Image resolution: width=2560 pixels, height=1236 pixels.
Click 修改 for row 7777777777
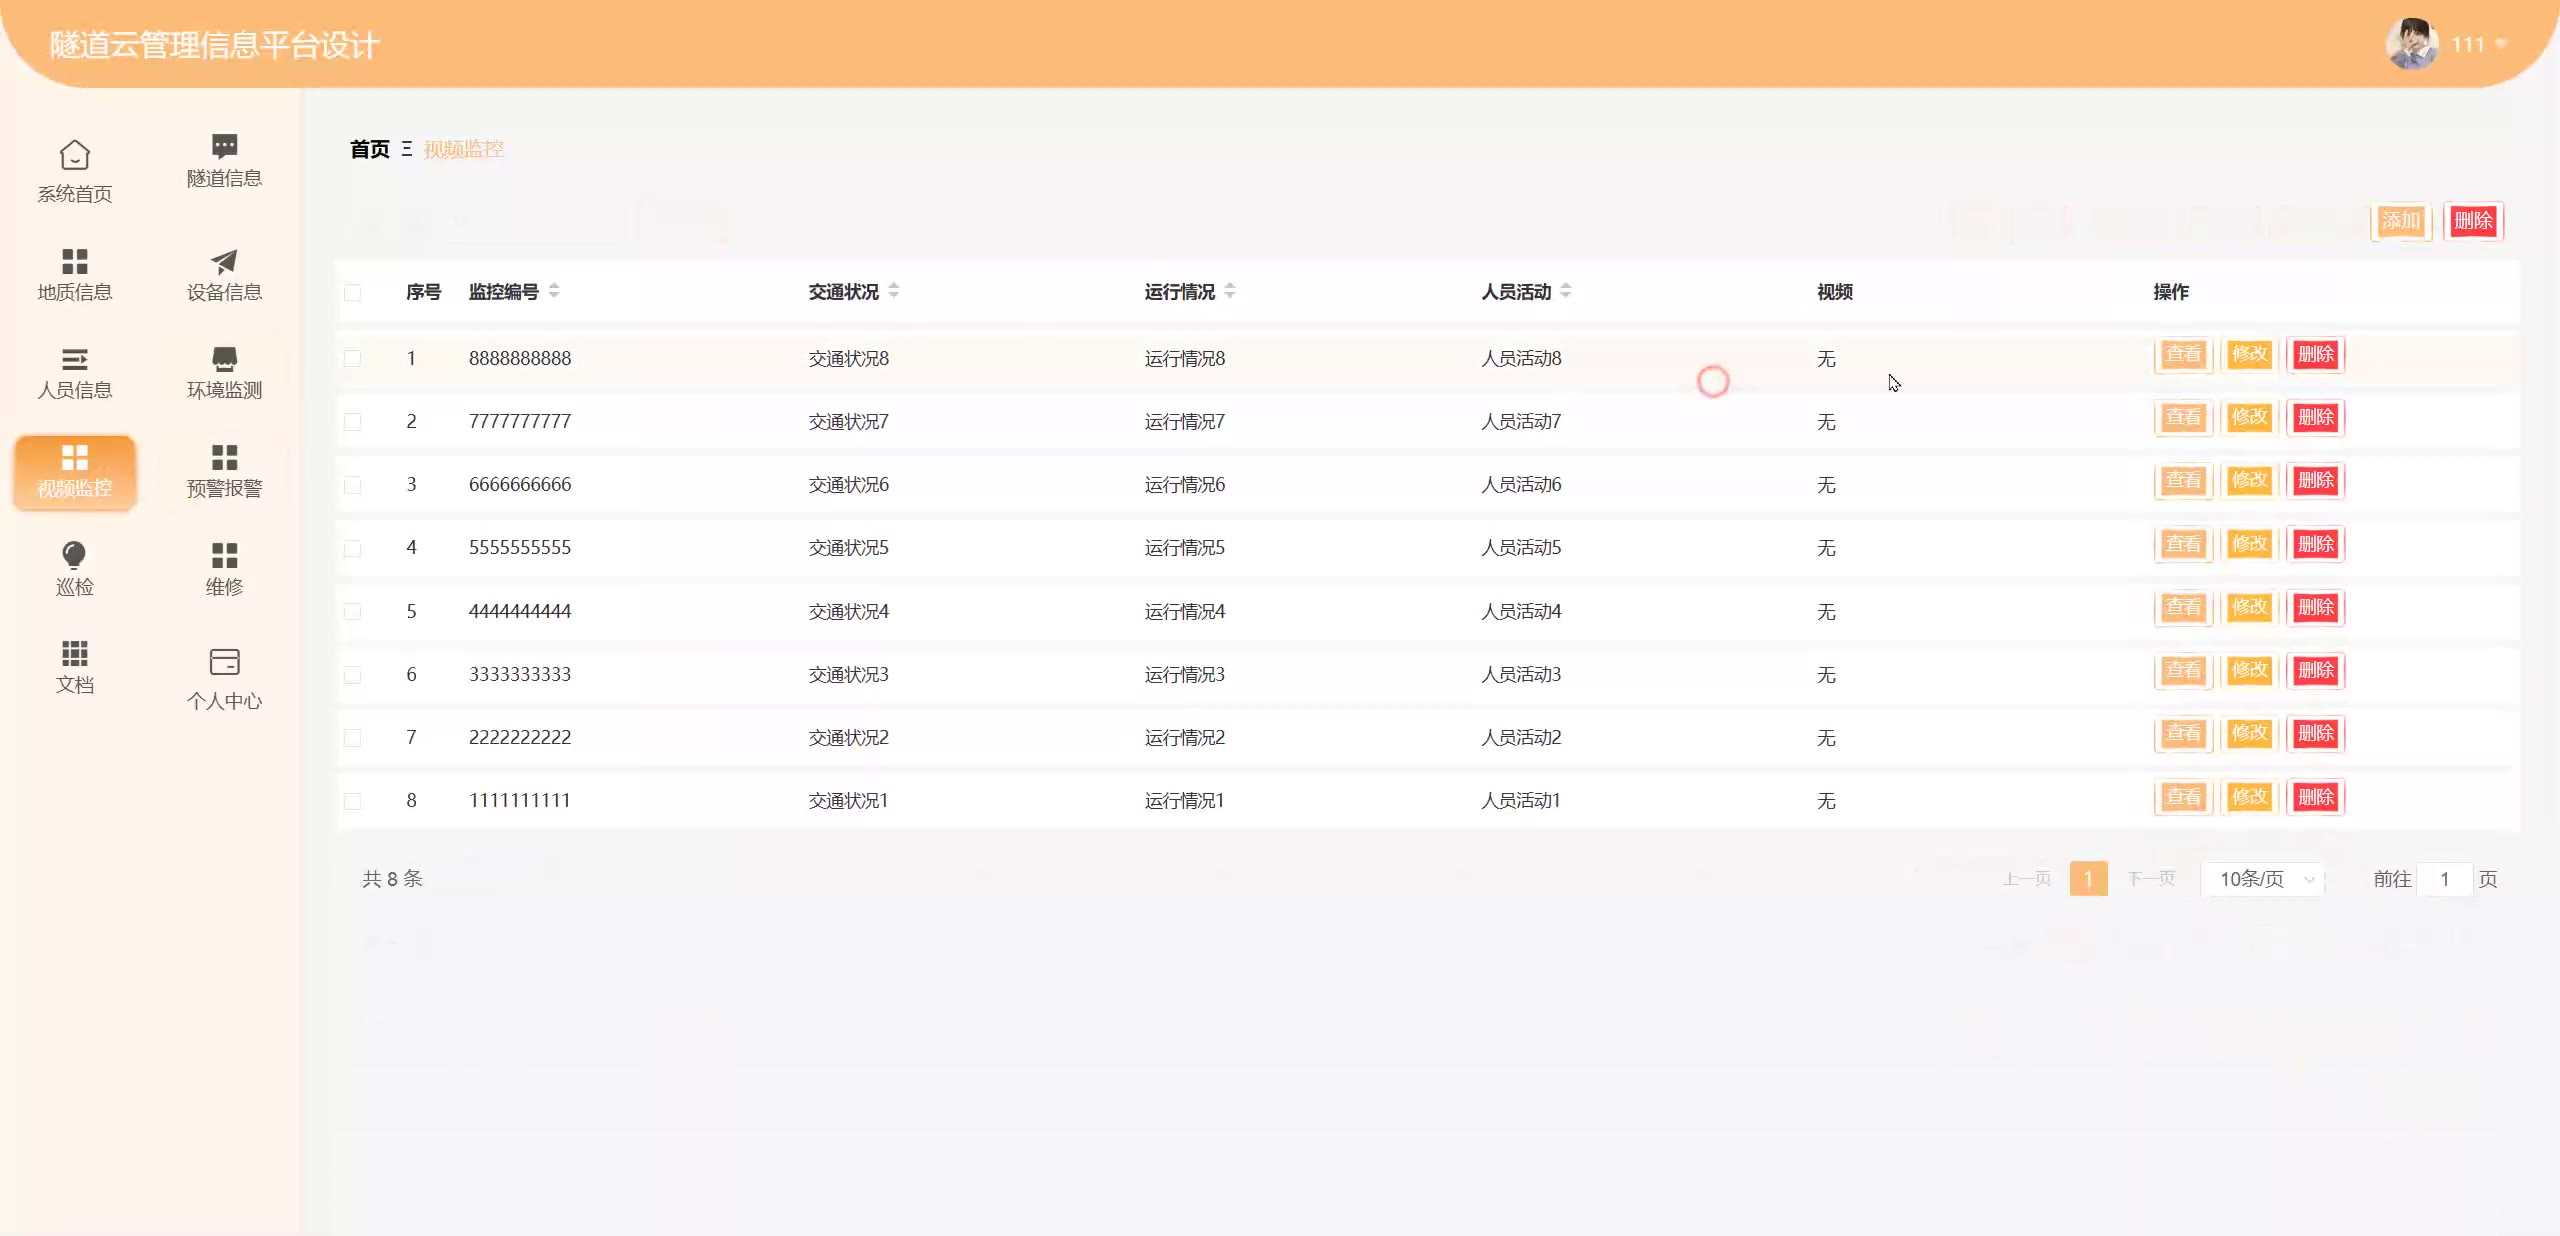pyautogui.click(x=2249, y=418)
